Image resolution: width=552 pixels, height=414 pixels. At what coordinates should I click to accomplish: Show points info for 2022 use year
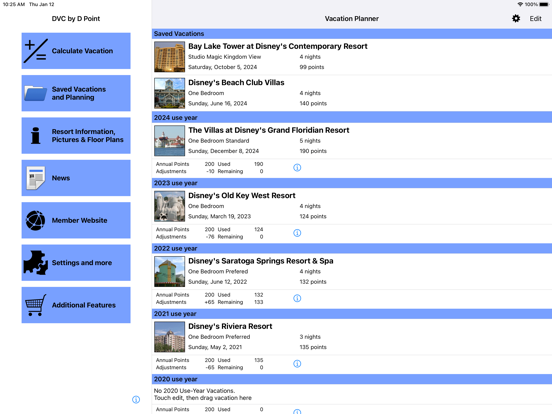coord(297,299)
